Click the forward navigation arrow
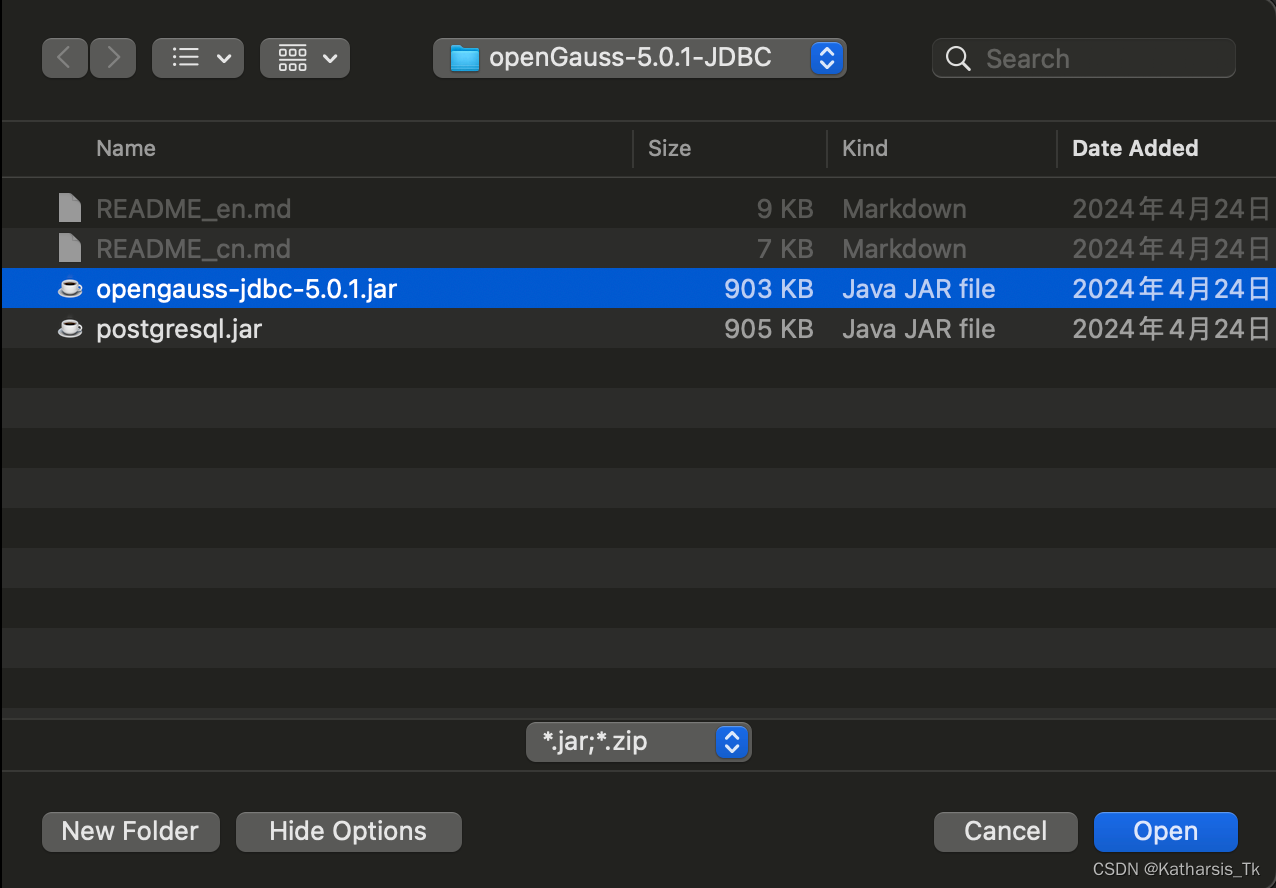Image resolution: width=1276 pixels, height=888 pixels. coord(112,57)
